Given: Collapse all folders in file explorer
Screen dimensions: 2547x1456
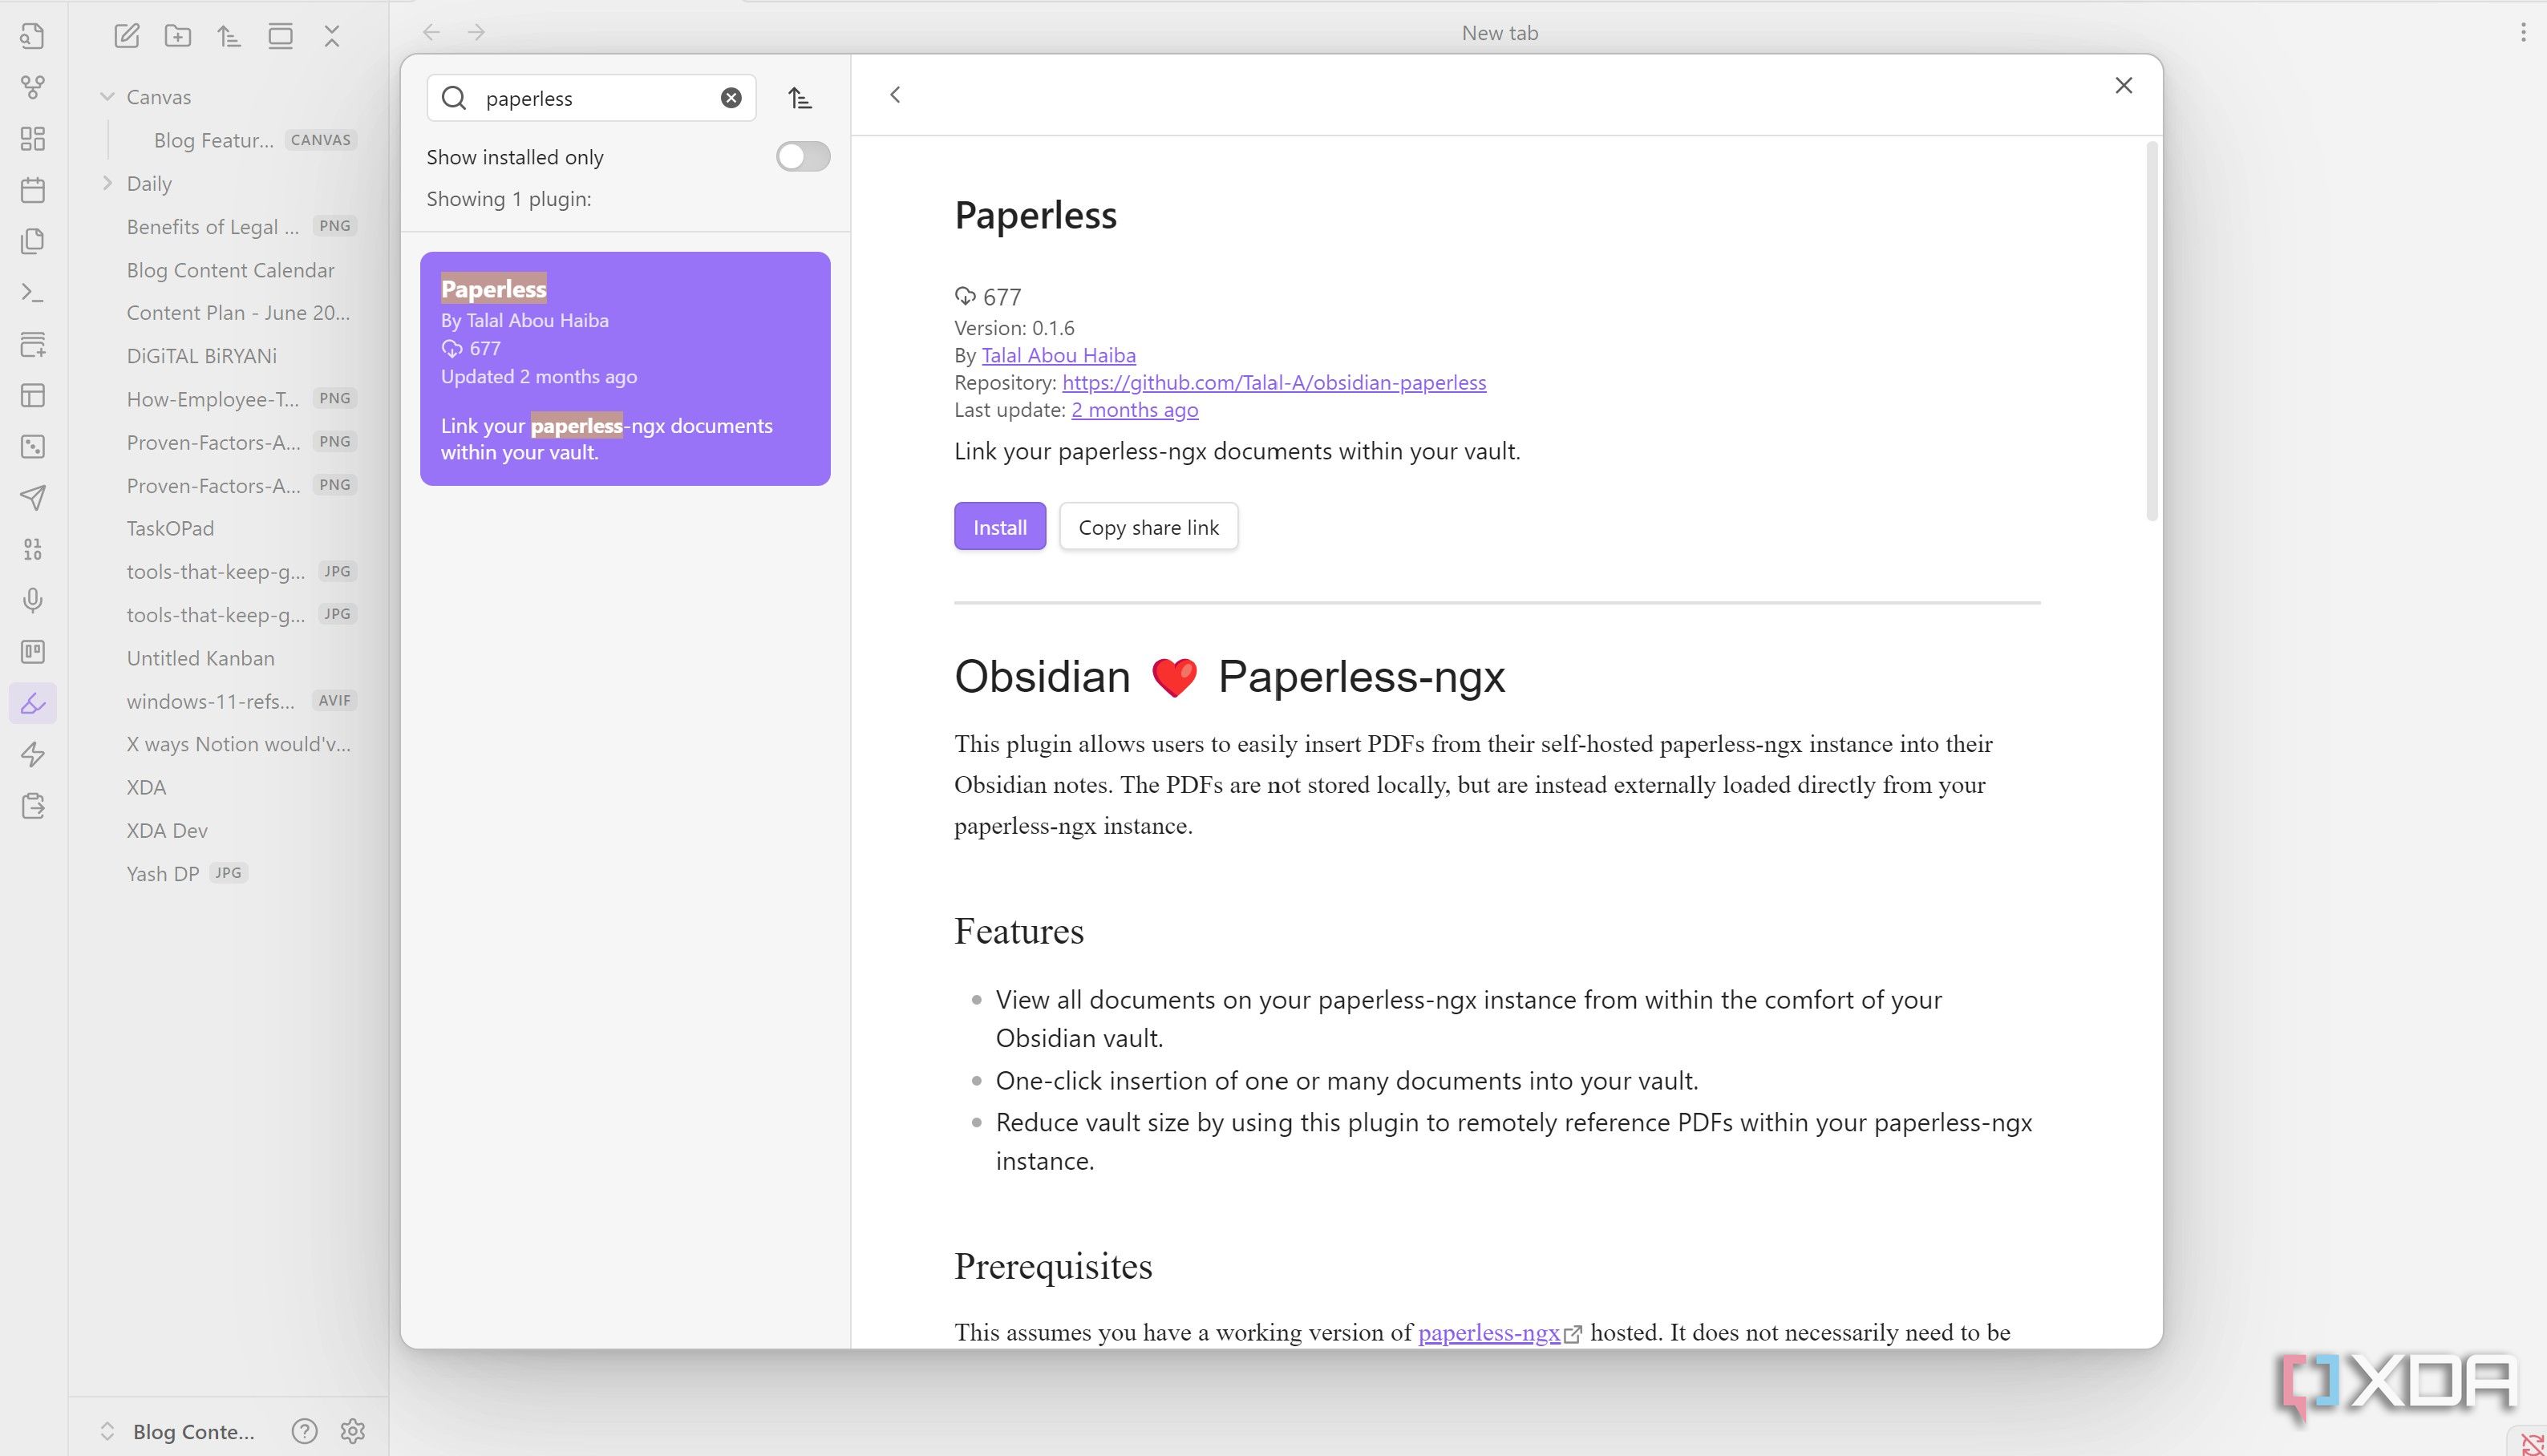Looking at the screenshot, I should 332,36.
